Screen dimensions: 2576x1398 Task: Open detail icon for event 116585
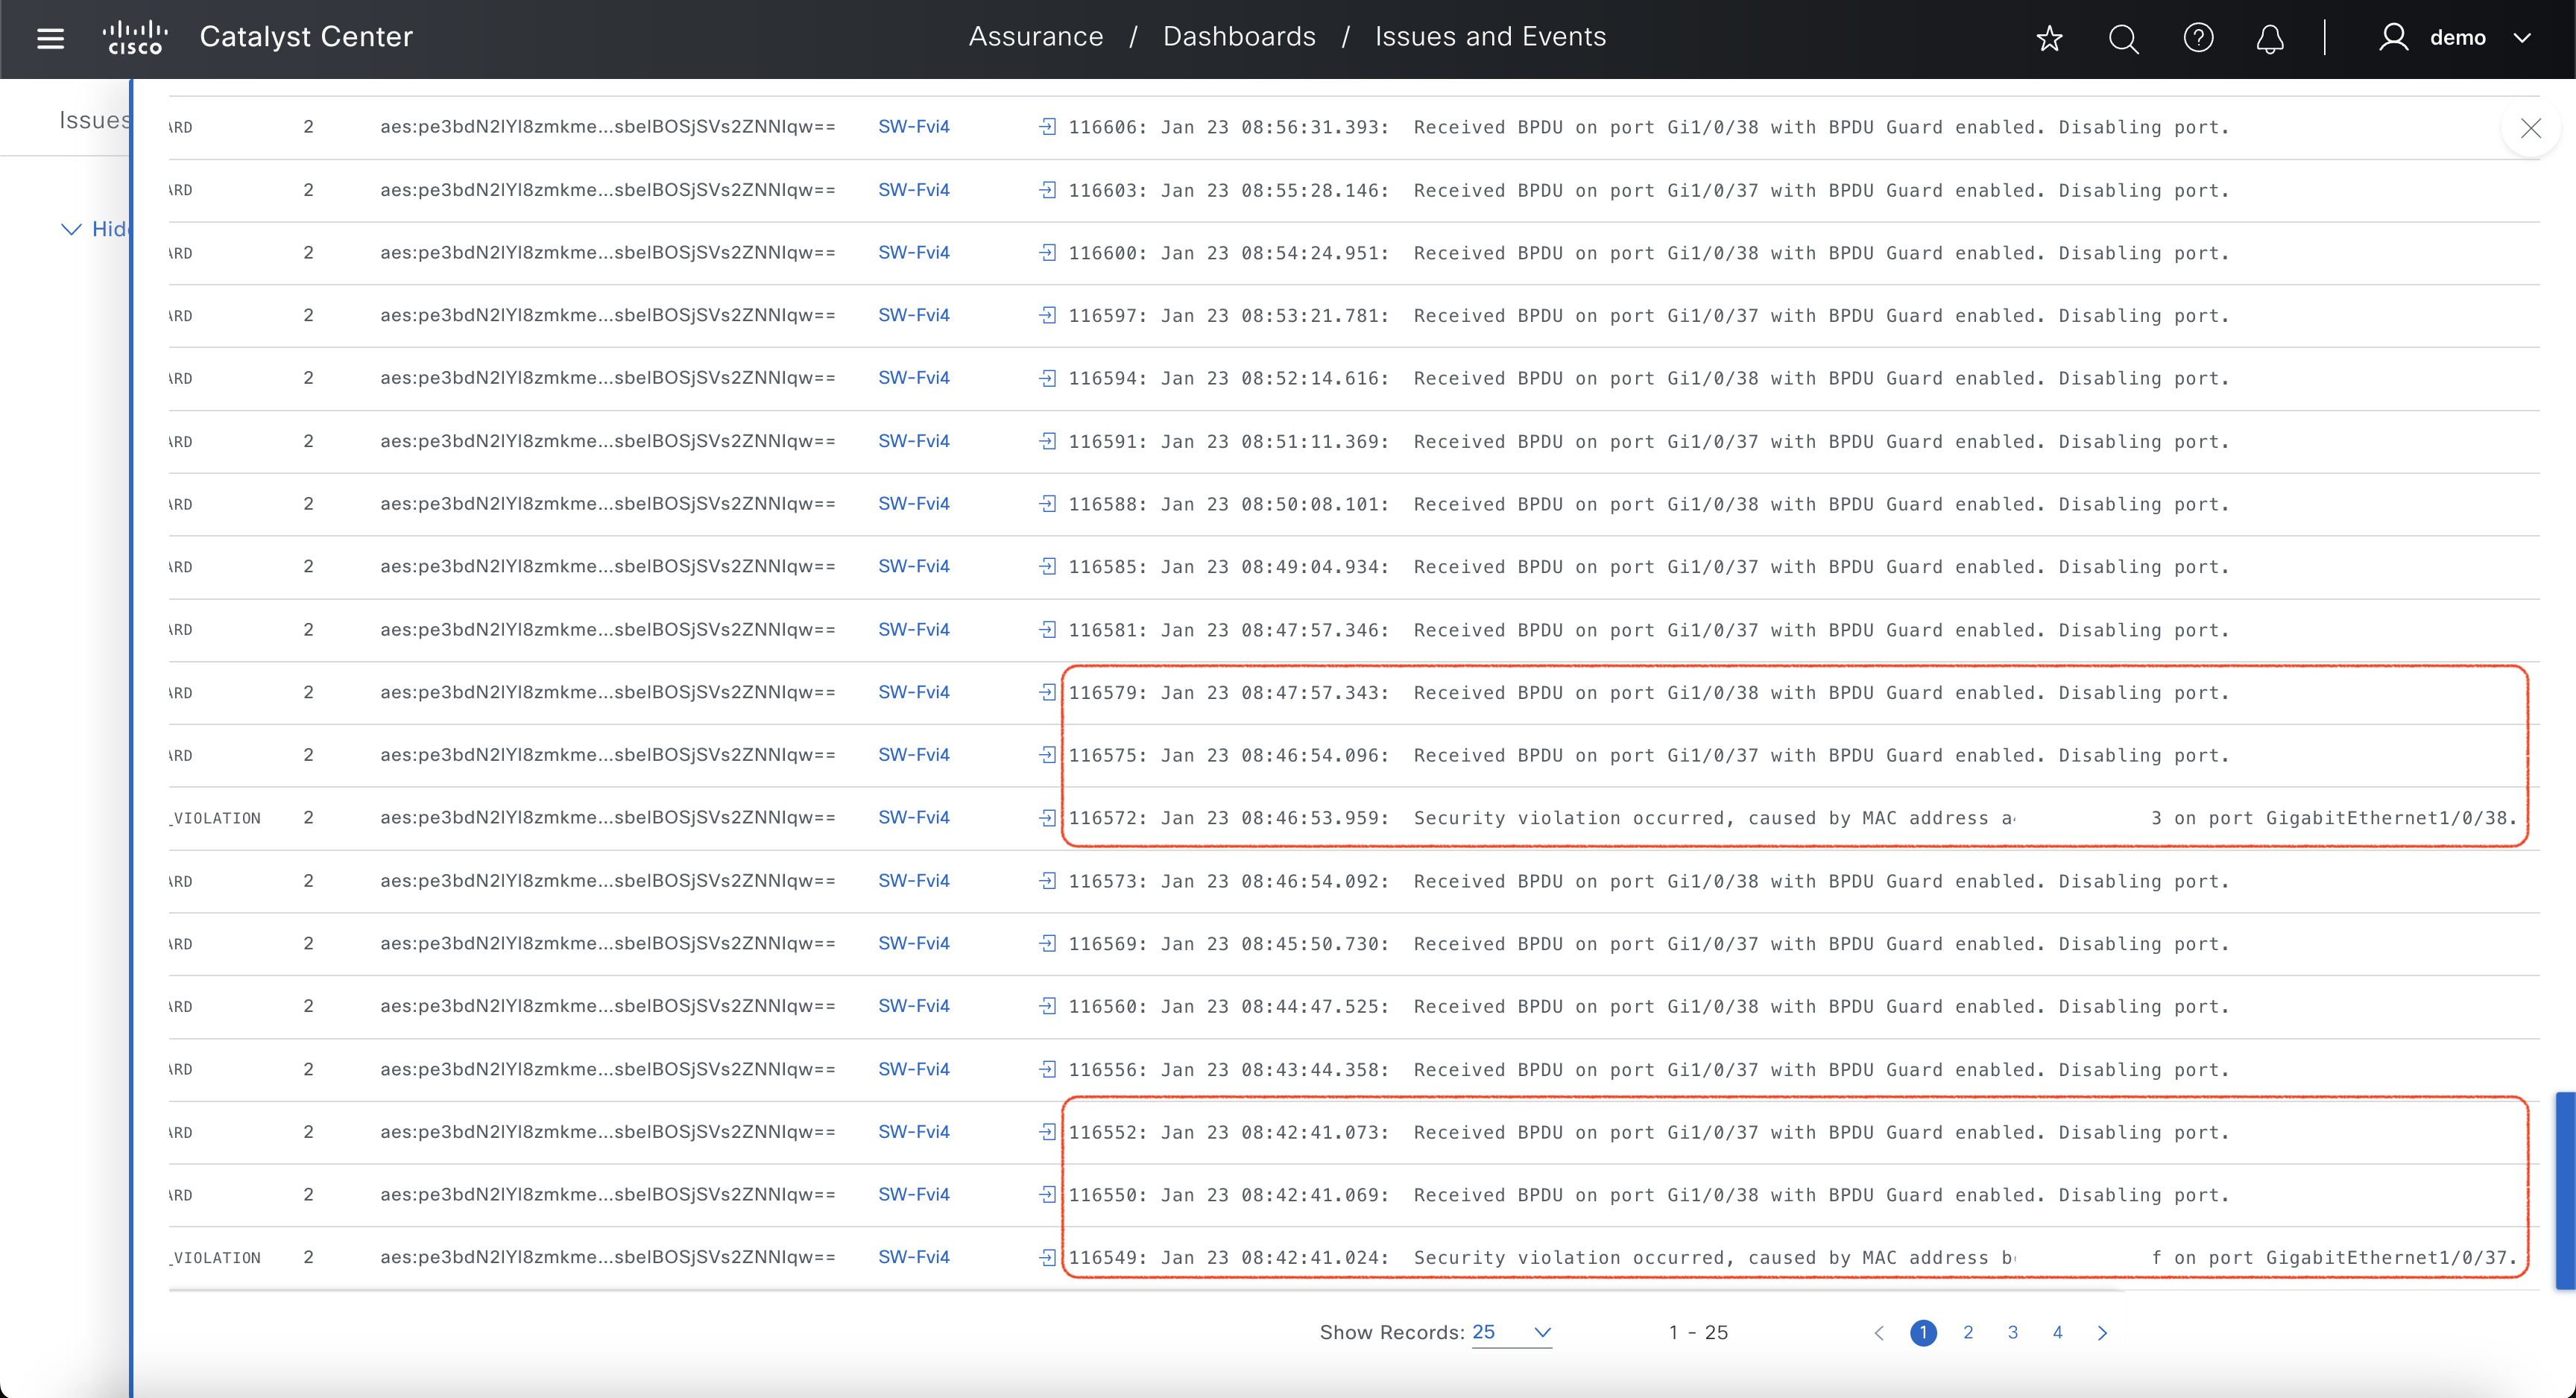tap(1047, 566)
